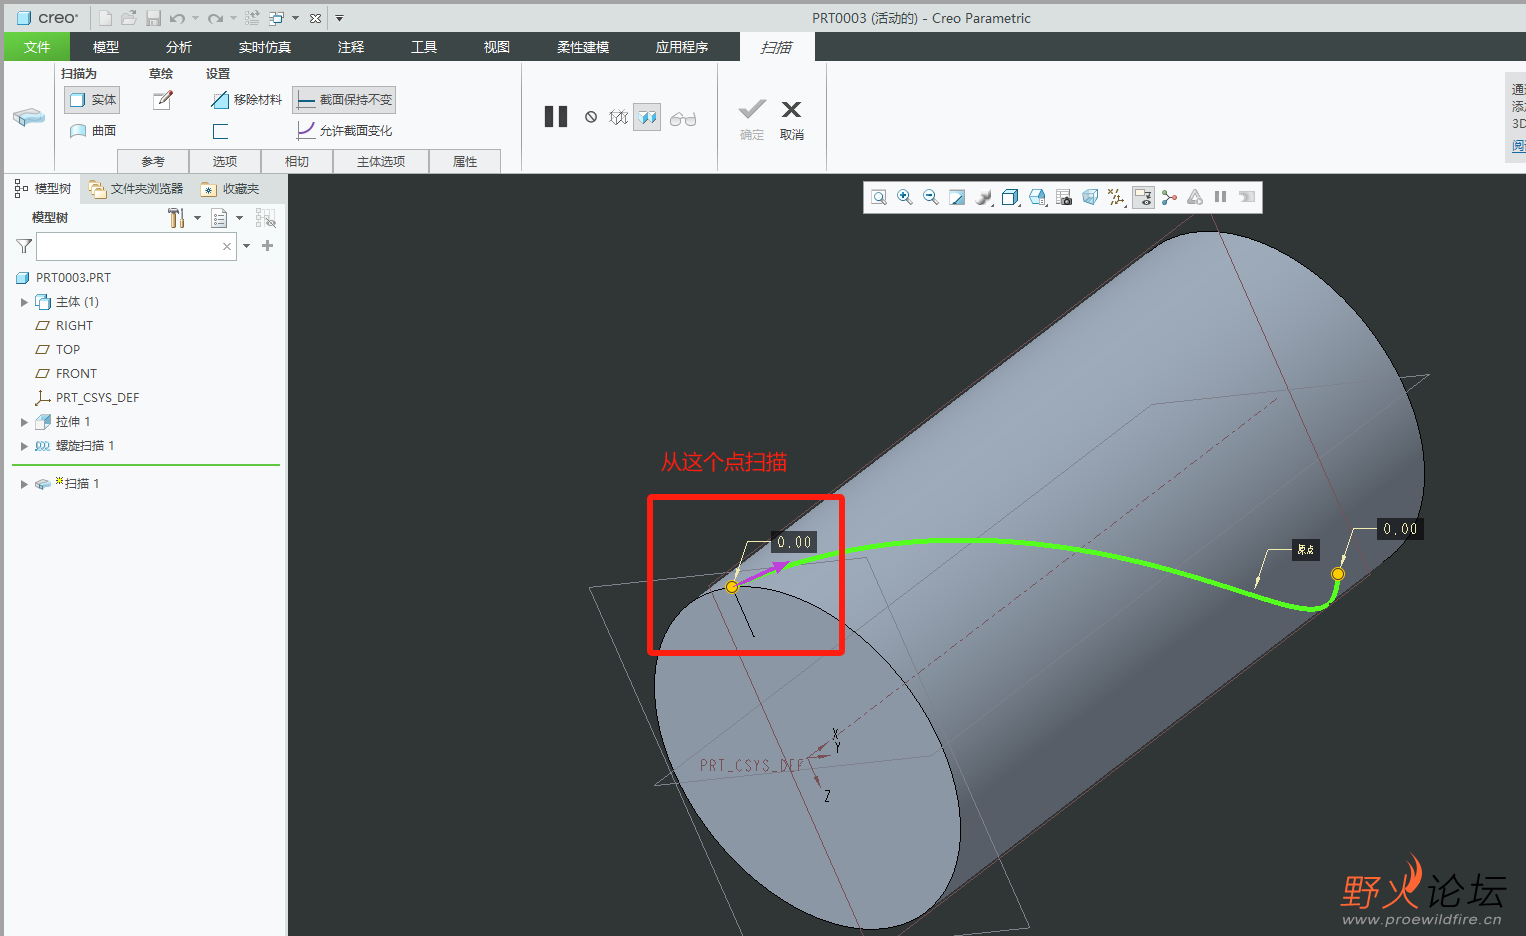Click the Refit zoom icon in graphics toolbar

pyautogui.click(x=879, y=197)
